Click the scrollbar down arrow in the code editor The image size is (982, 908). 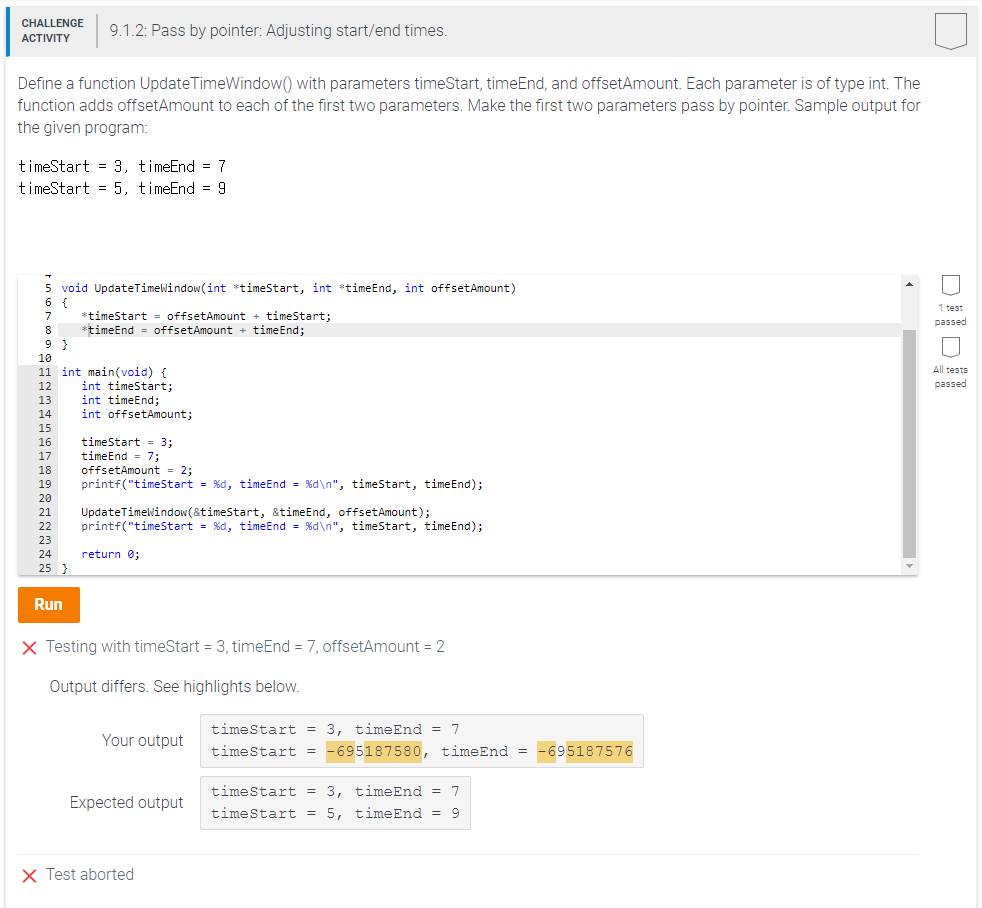click(909, 564)
